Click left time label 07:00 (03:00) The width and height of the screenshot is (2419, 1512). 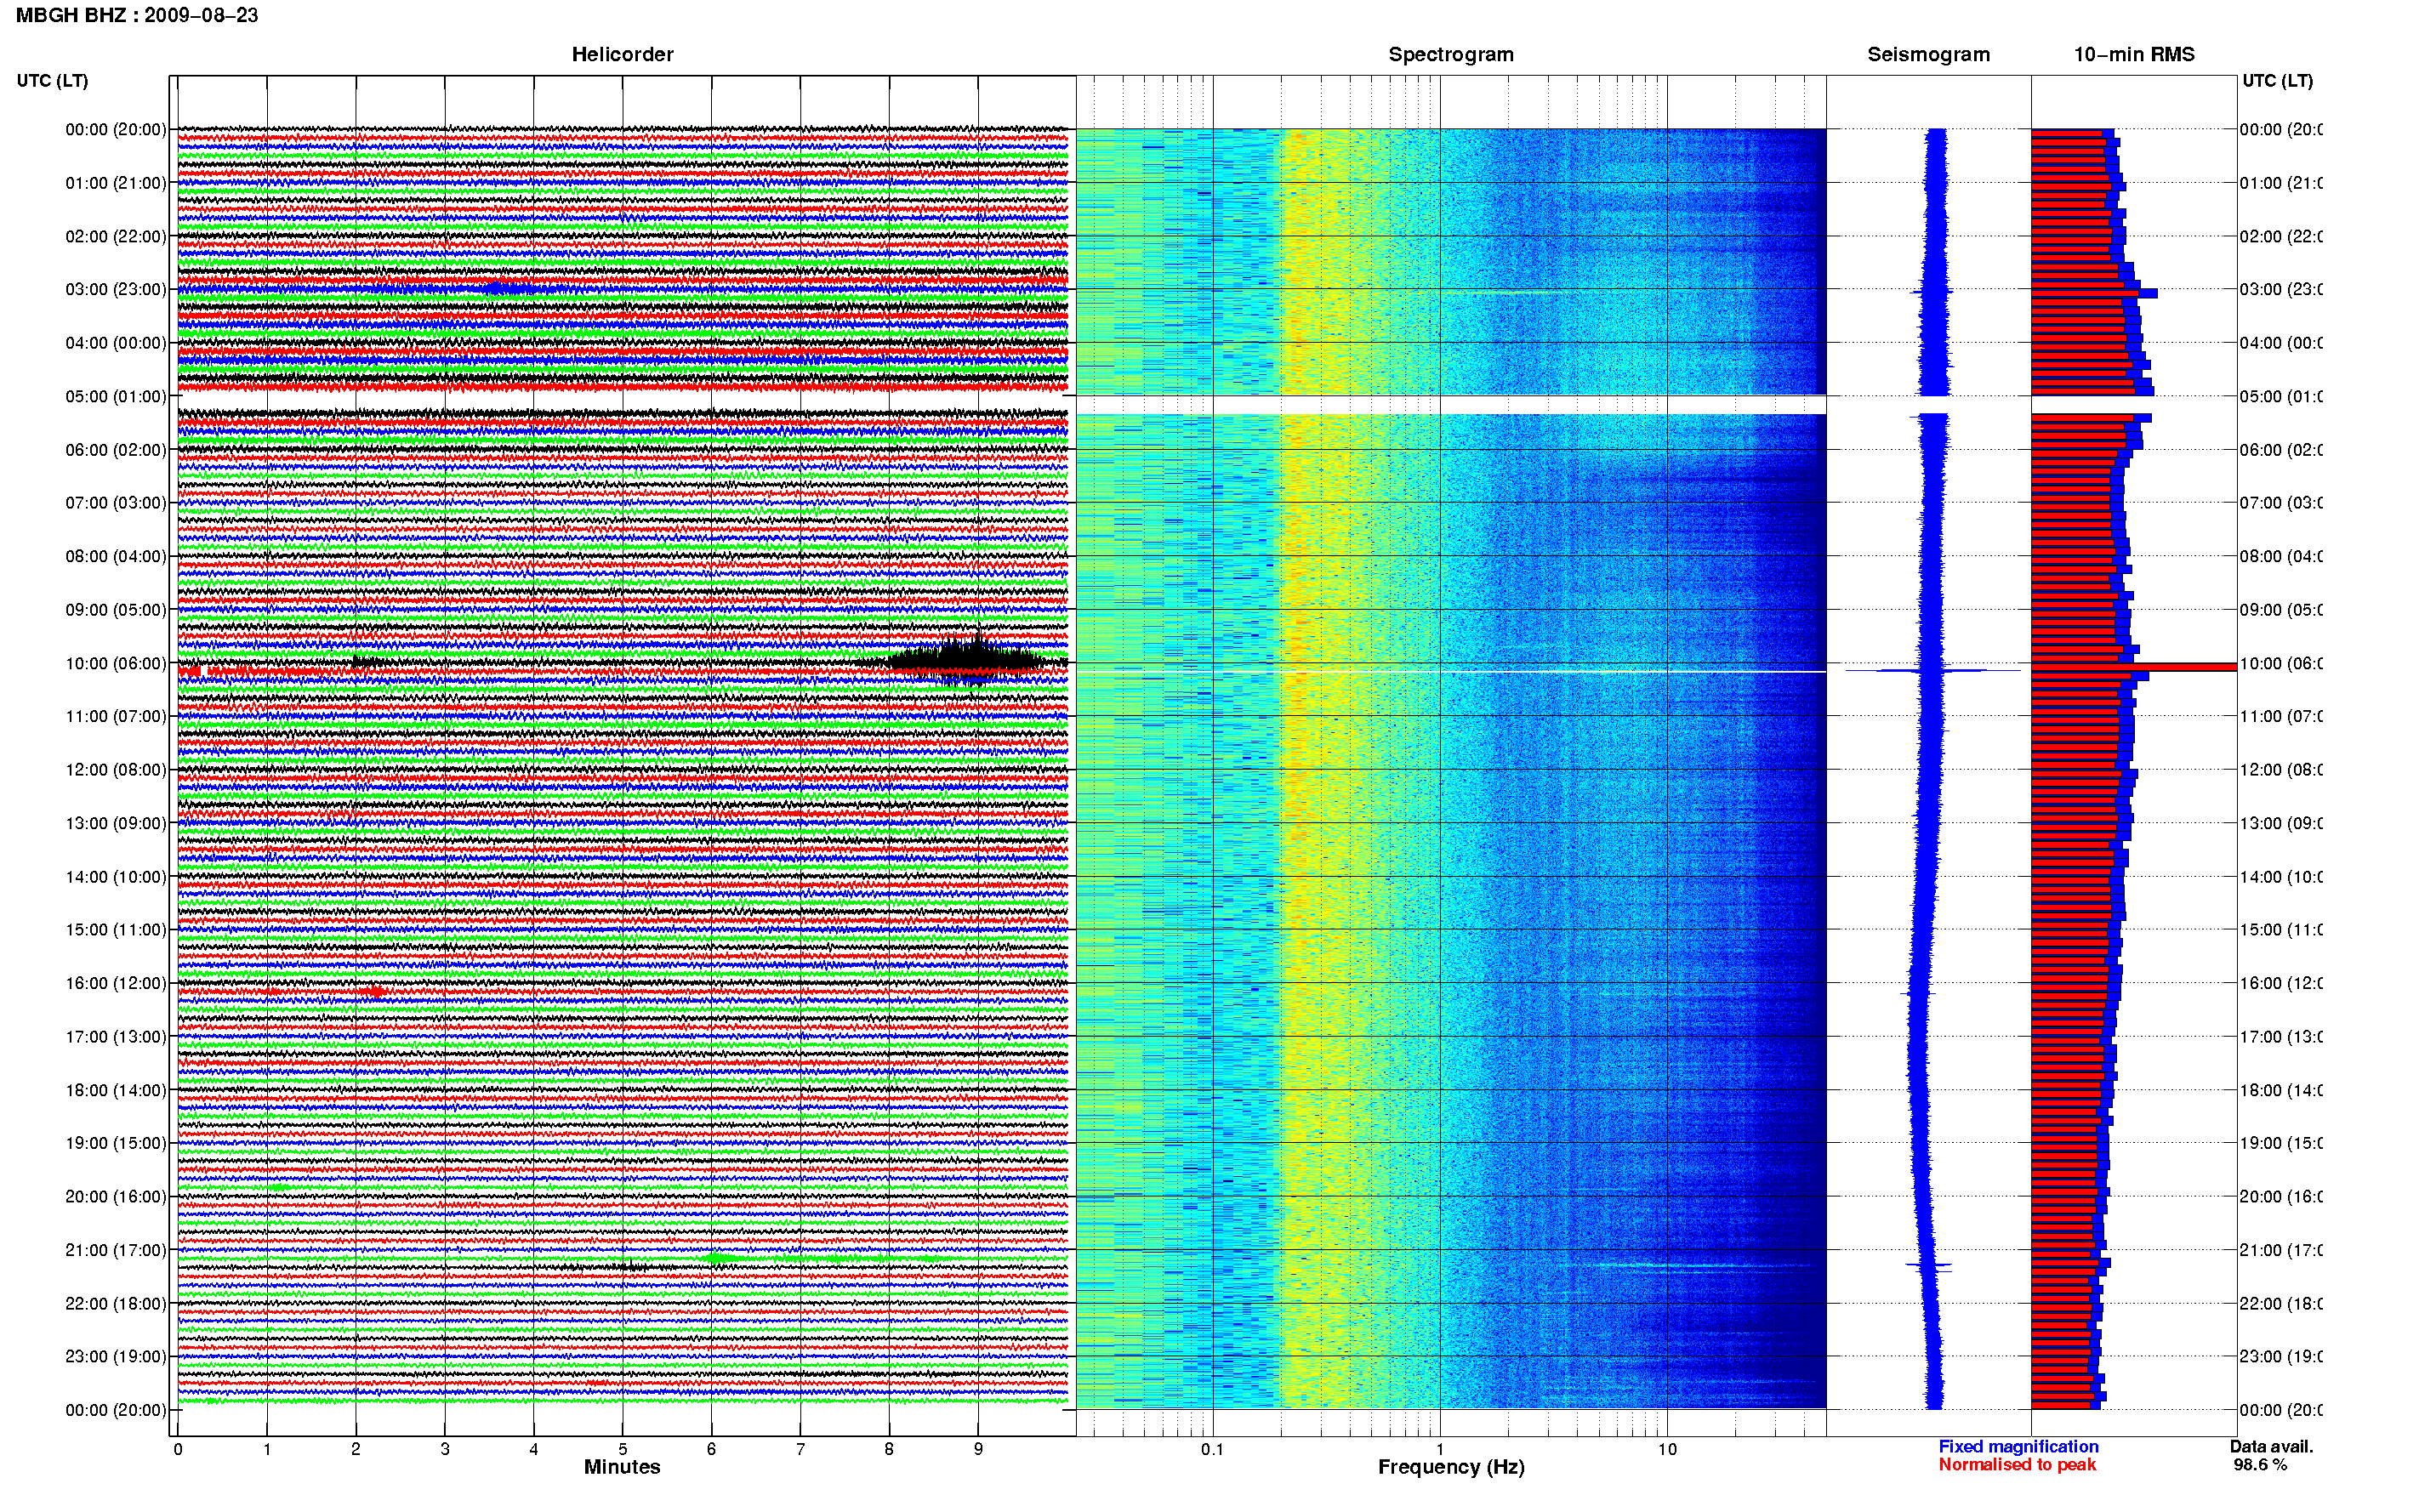116,502
